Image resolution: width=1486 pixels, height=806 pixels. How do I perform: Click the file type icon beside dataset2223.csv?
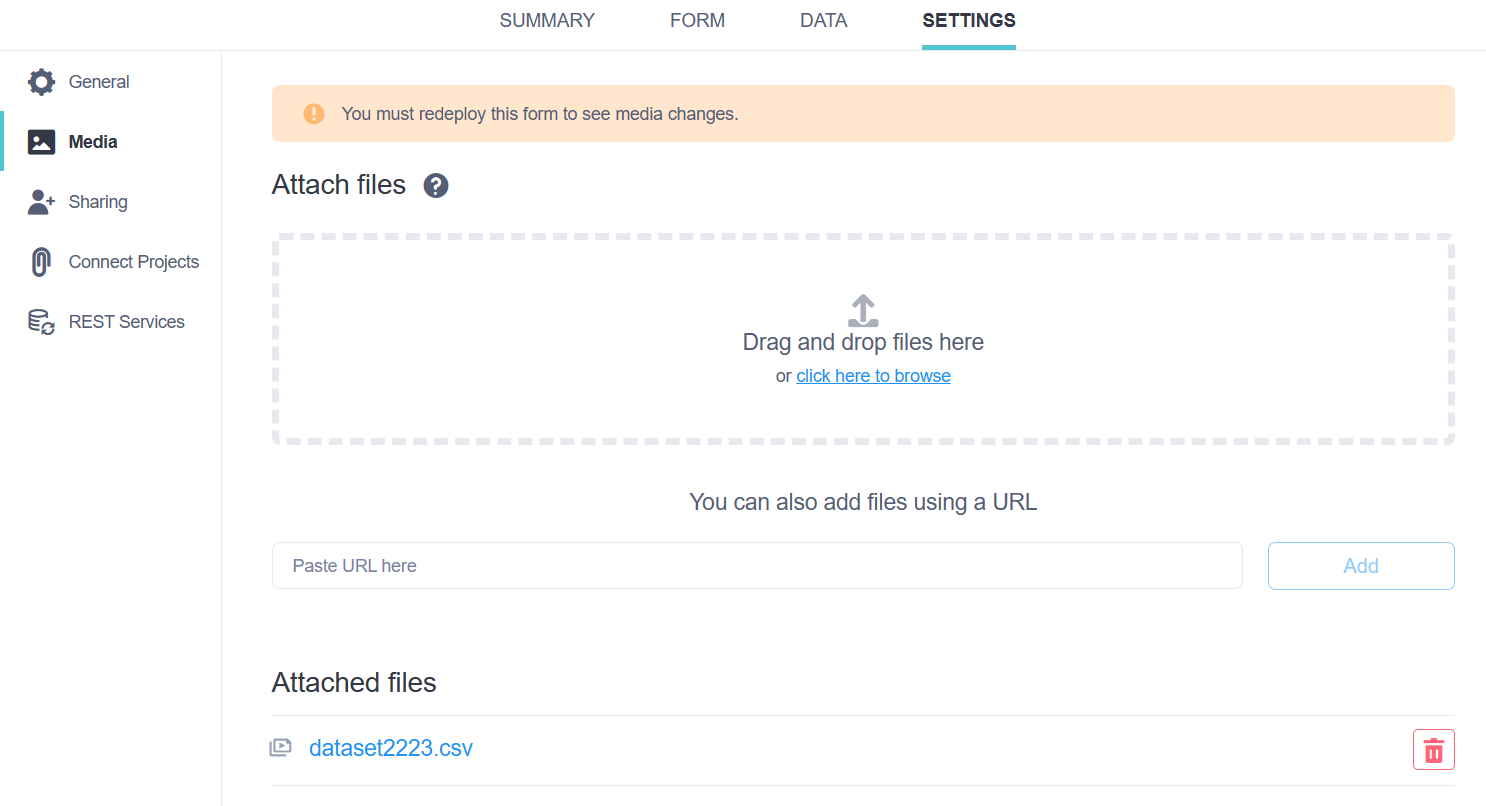(281, 748)
